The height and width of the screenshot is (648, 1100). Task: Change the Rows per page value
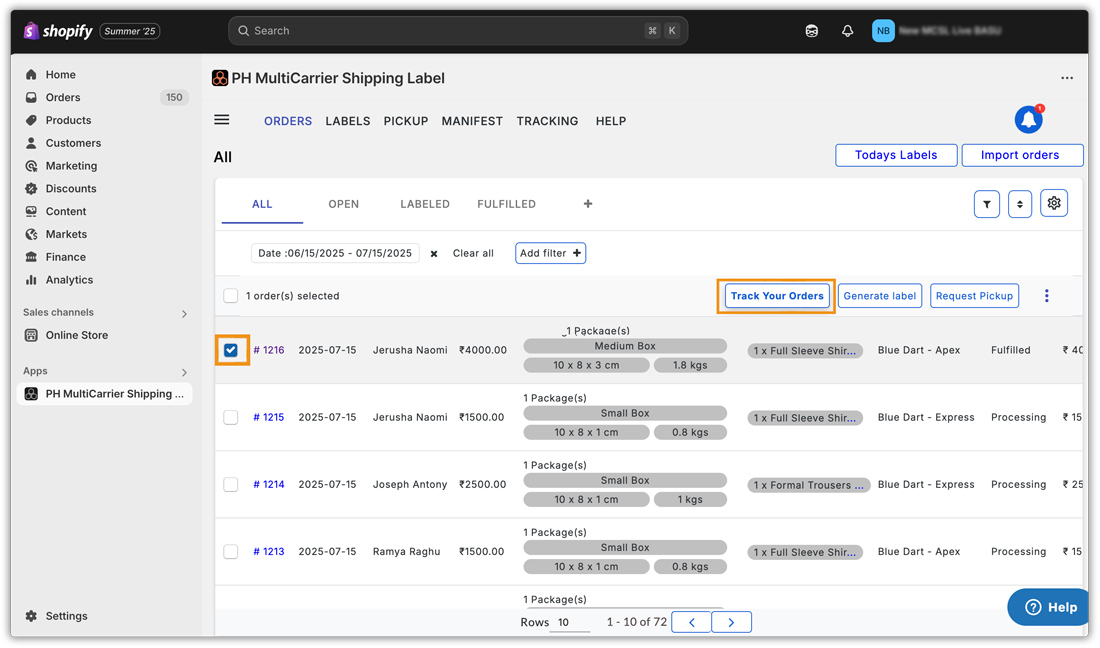pyautogui.click(x=569, y=623)
